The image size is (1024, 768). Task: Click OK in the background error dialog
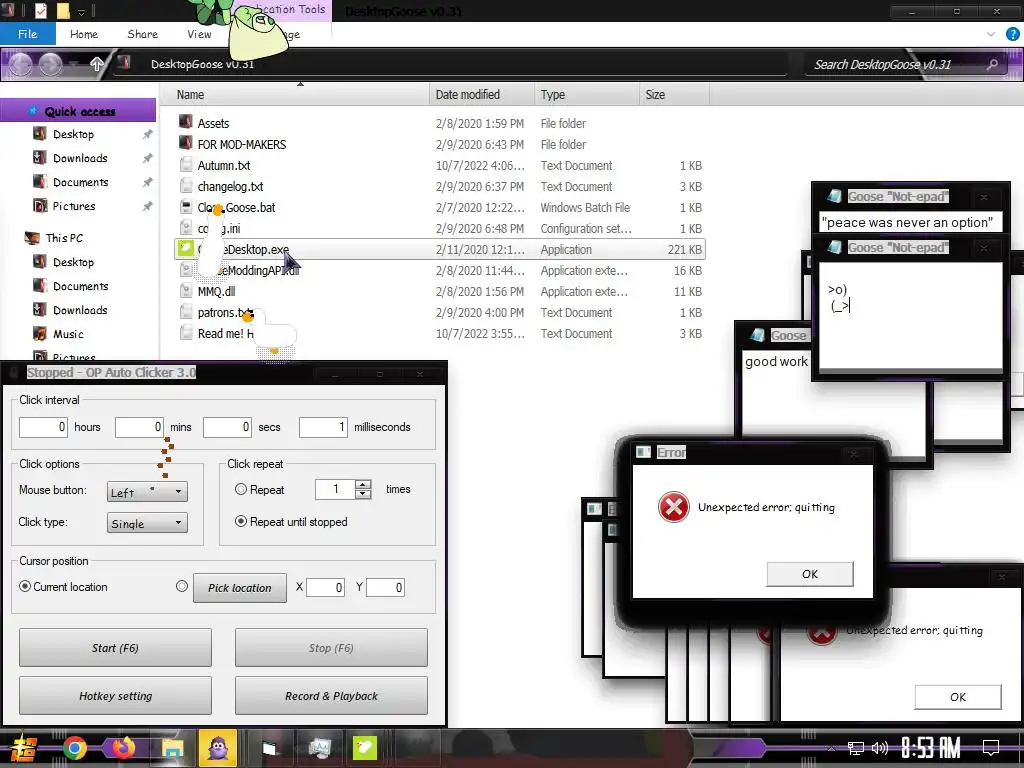click(x=958, y=697)
